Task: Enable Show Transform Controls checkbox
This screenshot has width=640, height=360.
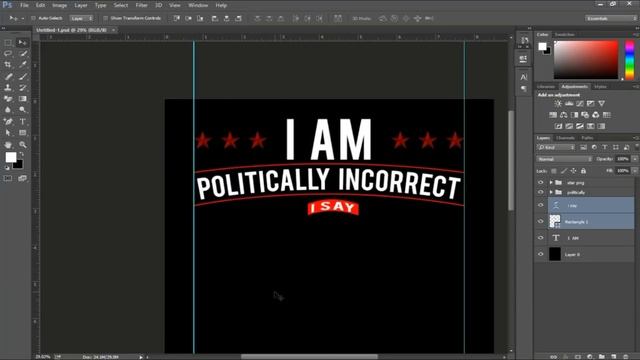Action: pyautogui.click(x=106, y=18)
